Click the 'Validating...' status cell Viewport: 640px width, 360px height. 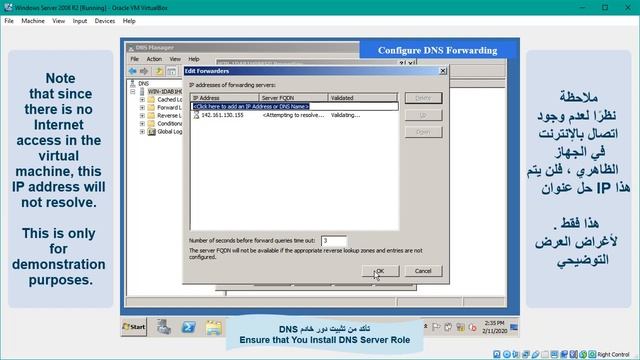[345, 116]
